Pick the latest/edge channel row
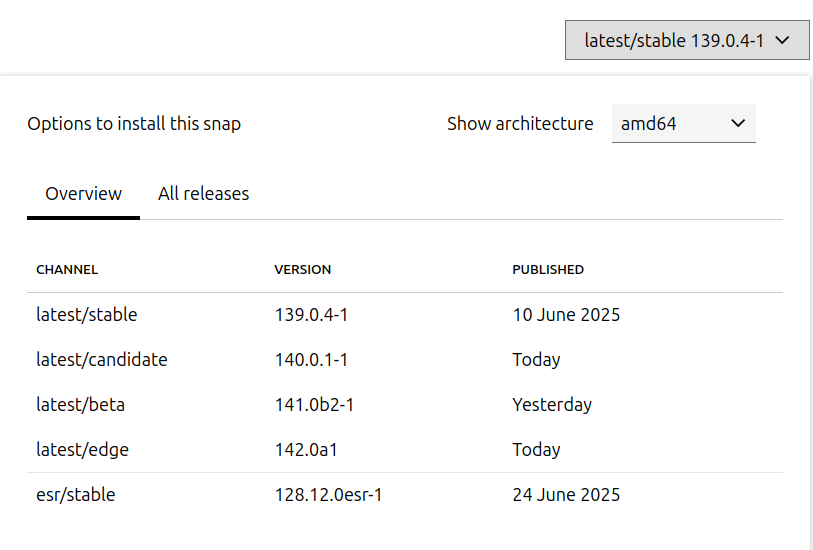The image size is (813, 550). click(83, 450)
